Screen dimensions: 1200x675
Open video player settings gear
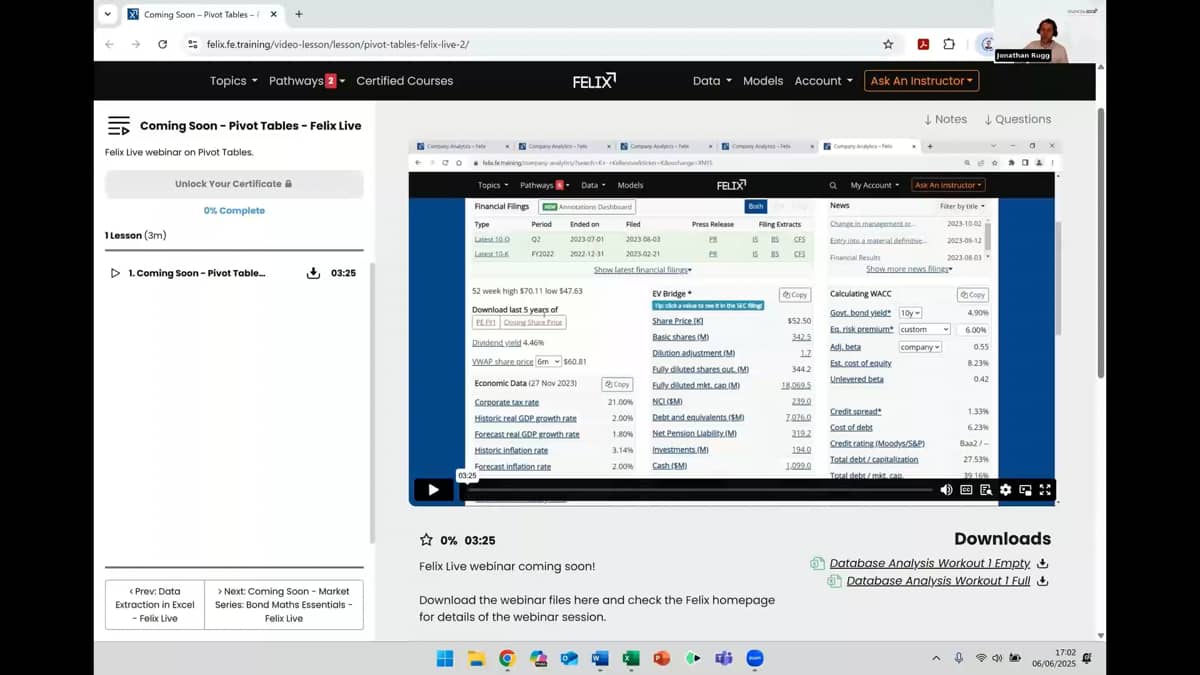coord(1005,490)
